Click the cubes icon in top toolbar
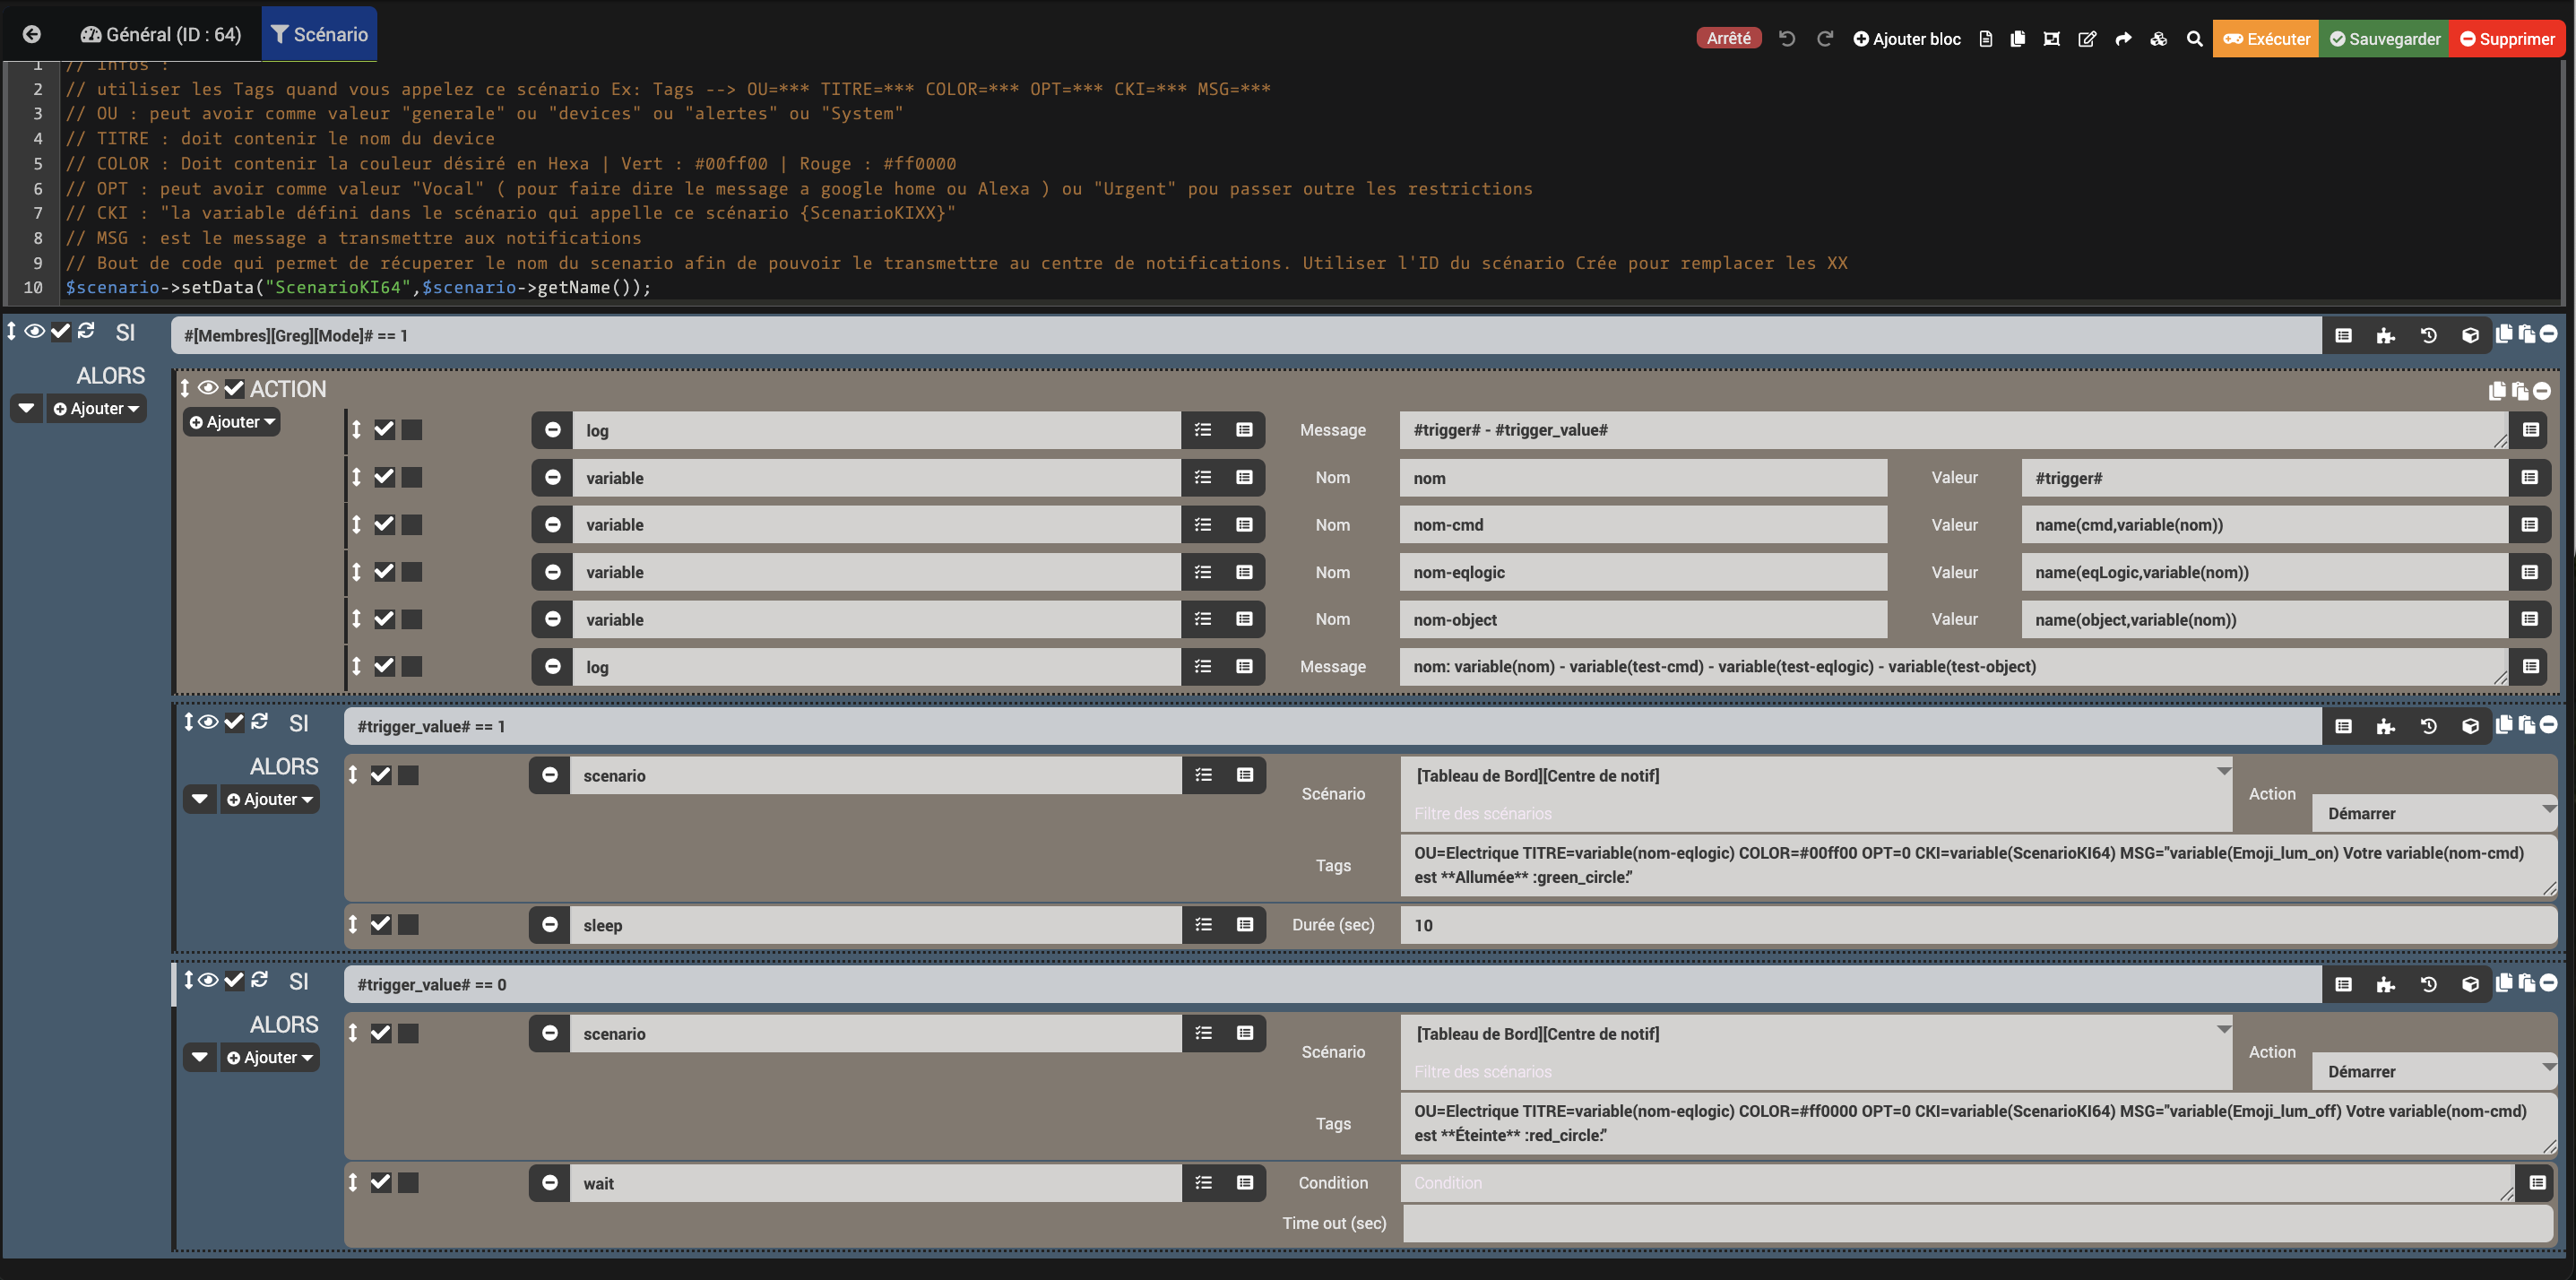Screen dimensions: 2576x1280 2159,39
